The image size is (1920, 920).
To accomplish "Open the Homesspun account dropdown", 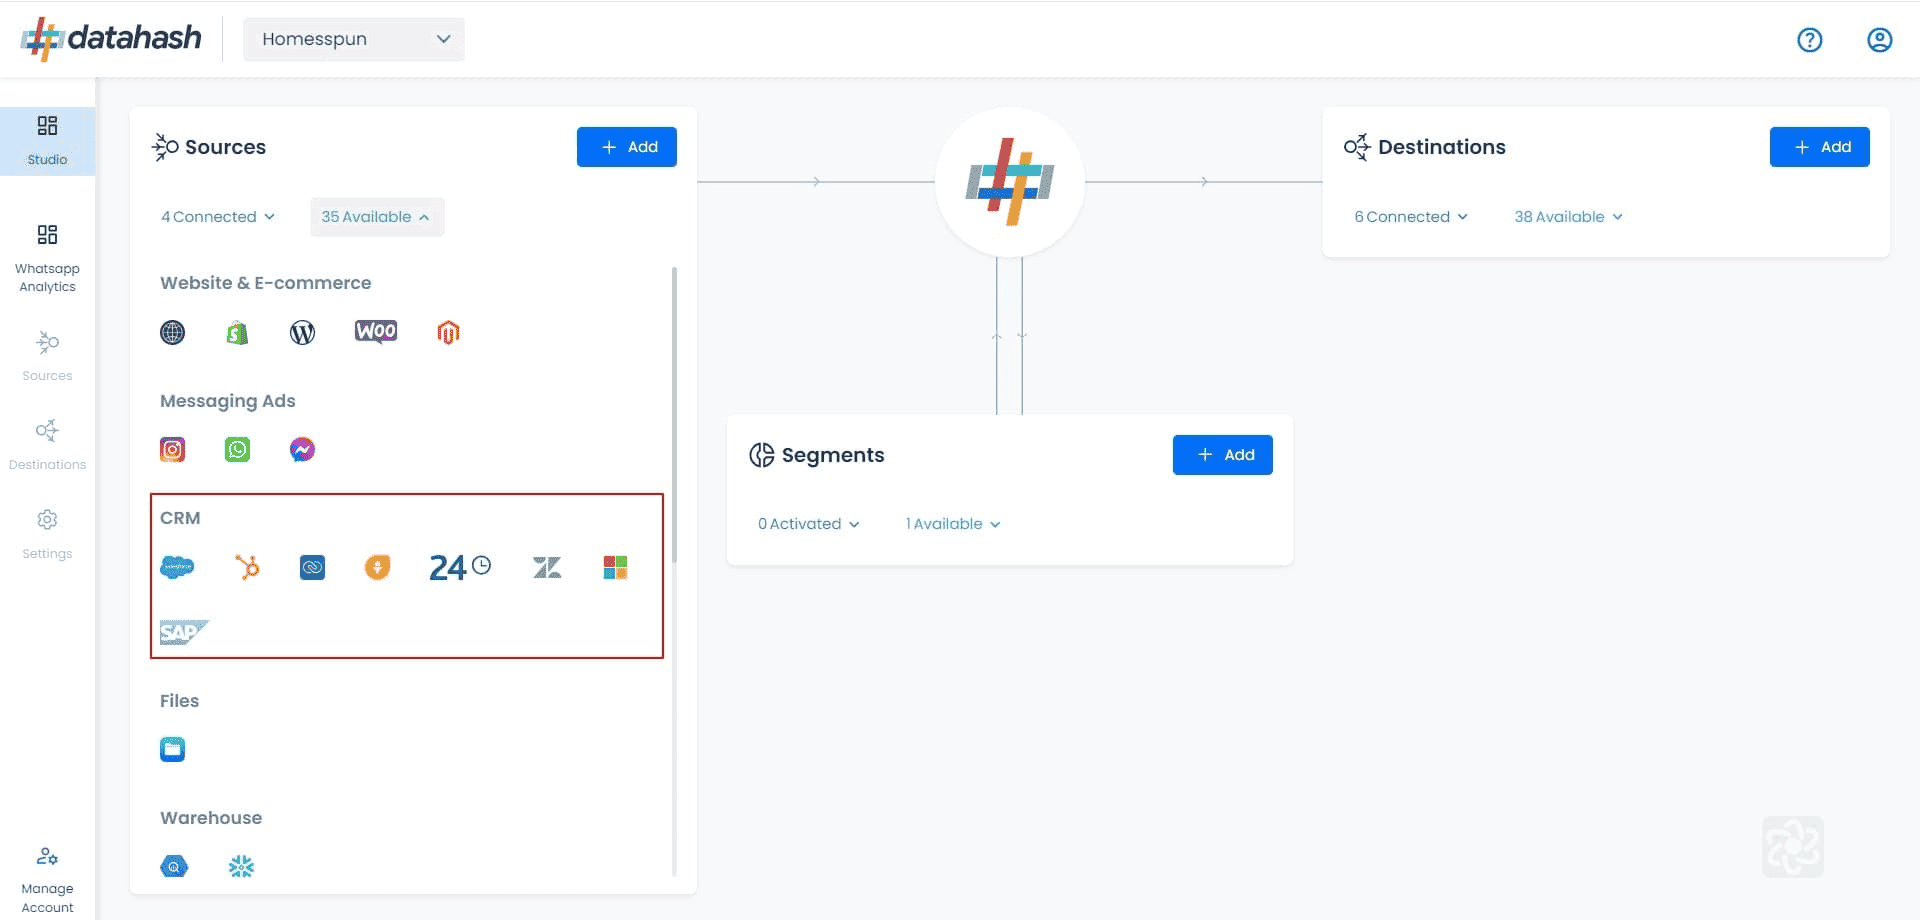I will pyautogui.click(x=354, y=39).
